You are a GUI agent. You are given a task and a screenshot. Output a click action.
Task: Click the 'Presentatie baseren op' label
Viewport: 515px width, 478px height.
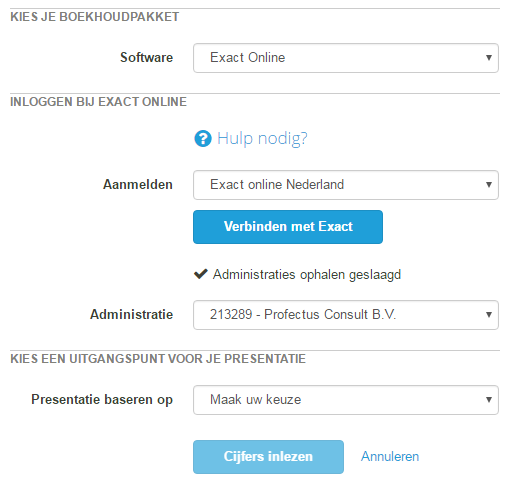tap(102, 400)
